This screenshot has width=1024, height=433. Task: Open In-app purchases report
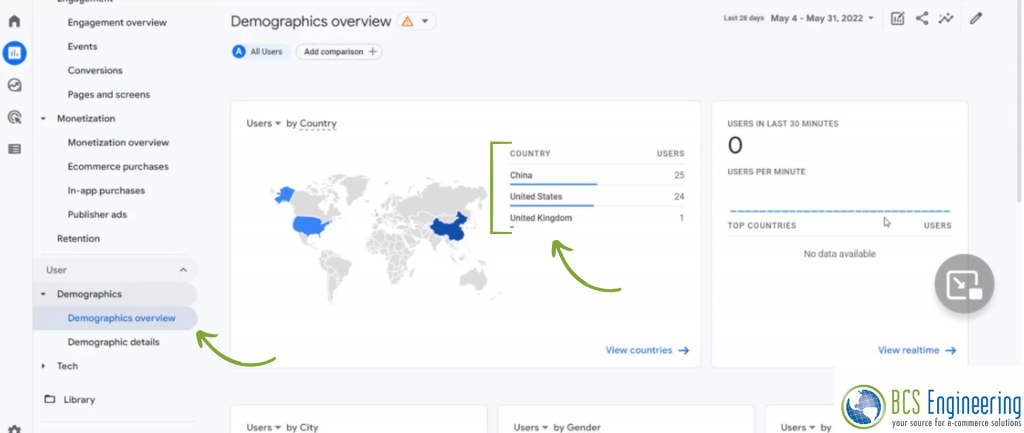(106, 191)
